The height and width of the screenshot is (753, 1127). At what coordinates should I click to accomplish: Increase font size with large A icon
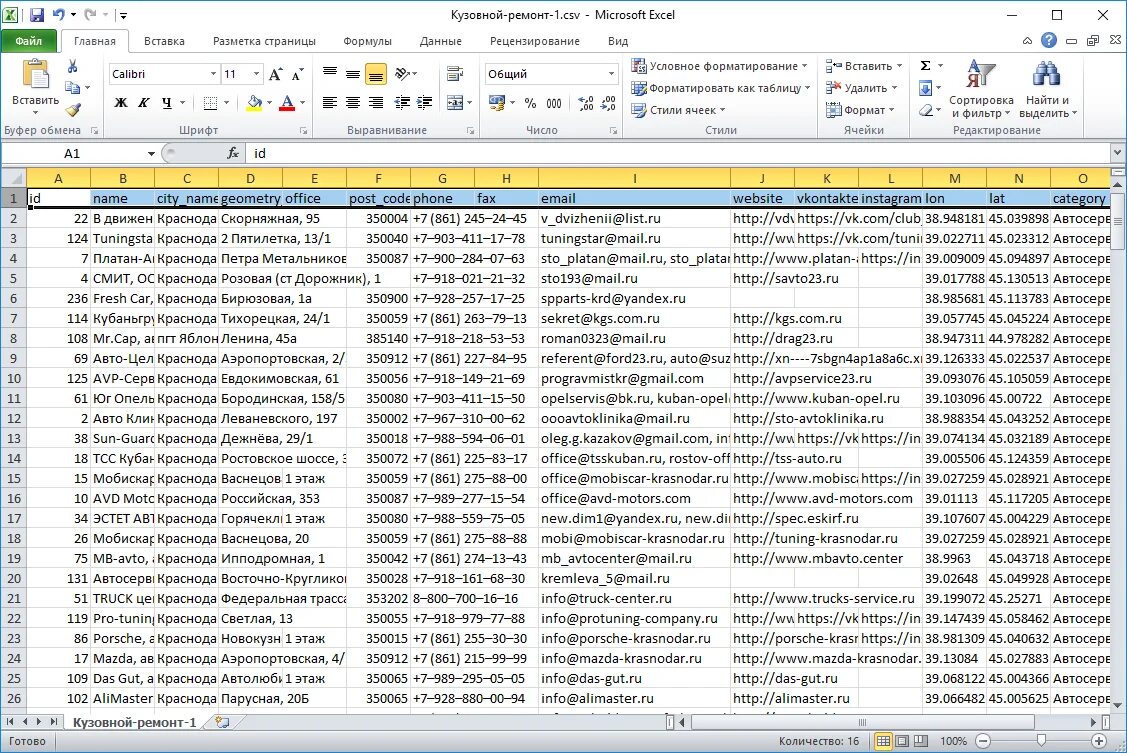coord(275,74)
